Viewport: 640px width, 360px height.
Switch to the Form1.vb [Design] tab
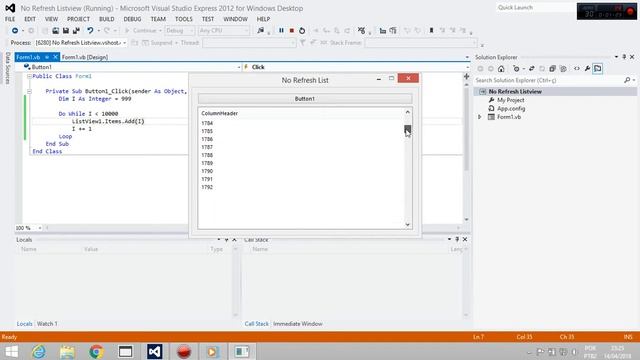85,58
